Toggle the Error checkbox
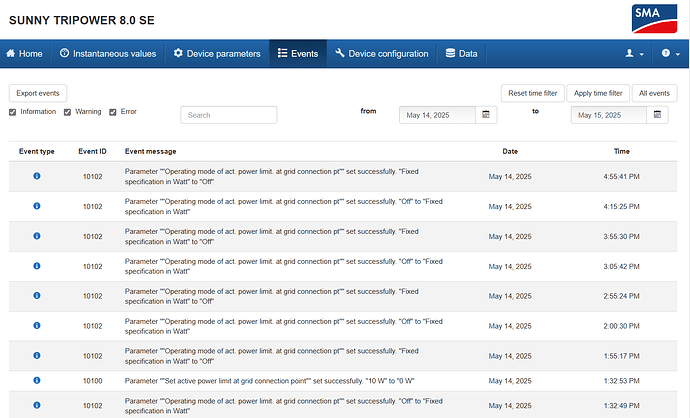690x418 pixels. (113, 112)
